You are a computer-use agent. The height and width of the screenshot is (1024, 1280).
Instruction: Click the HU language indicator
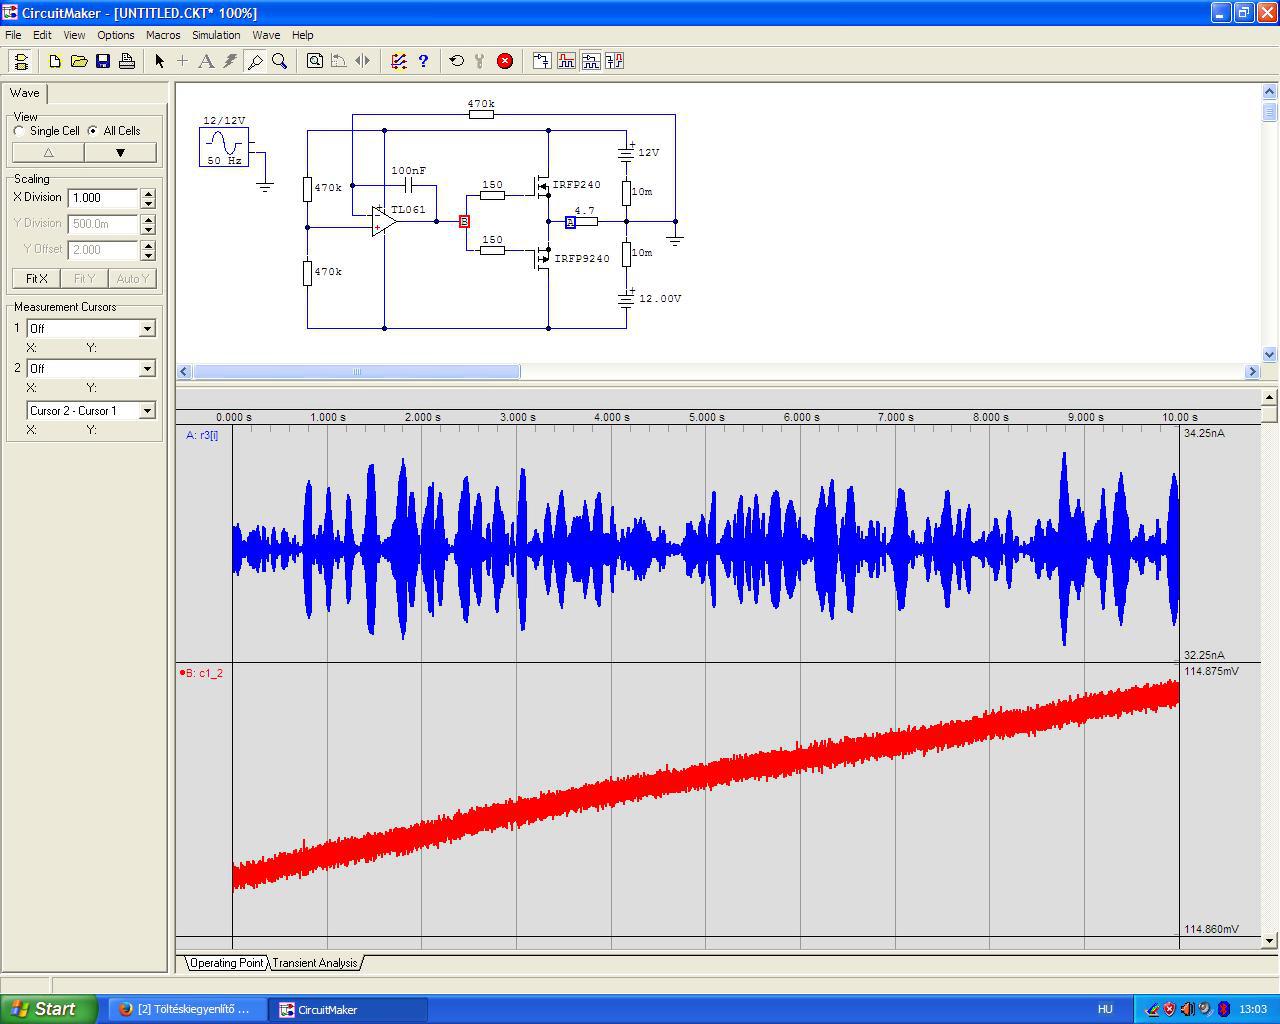[1105, 1009]
